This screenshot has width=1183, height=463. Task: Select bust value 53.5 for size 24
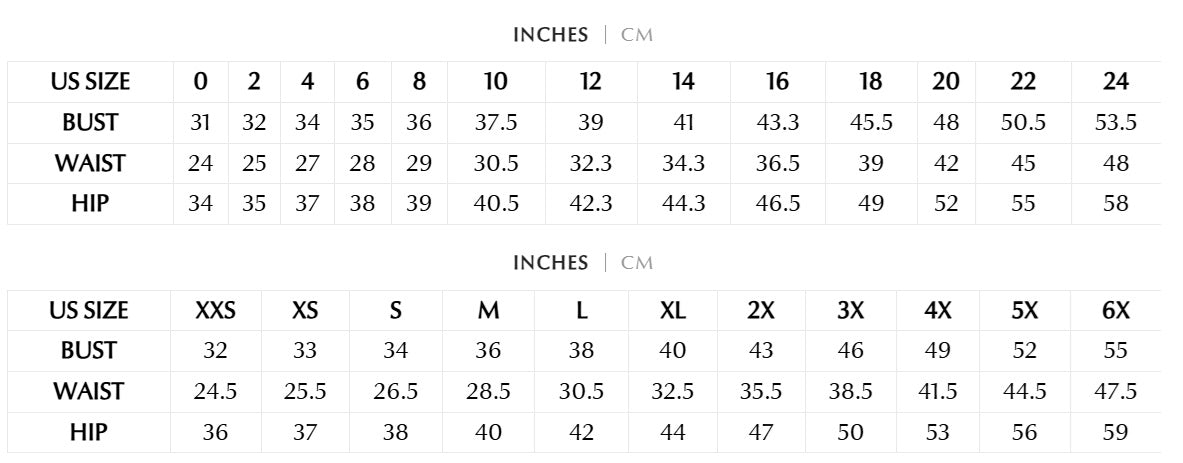point(1116,123)
